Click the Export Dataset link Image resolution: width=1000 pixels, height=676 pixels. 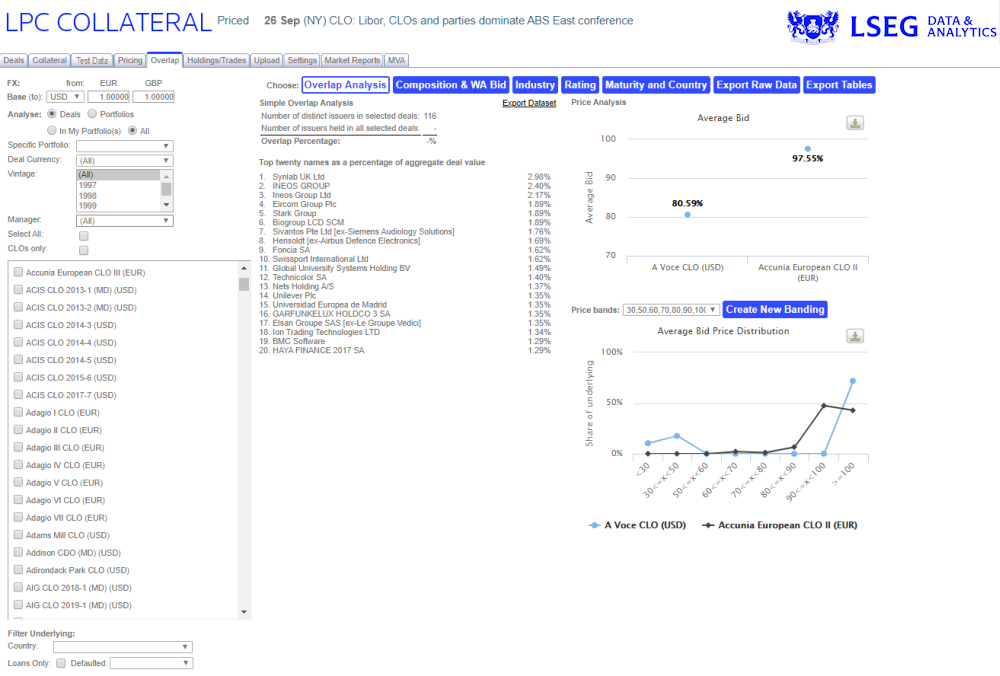pos(528,103)
